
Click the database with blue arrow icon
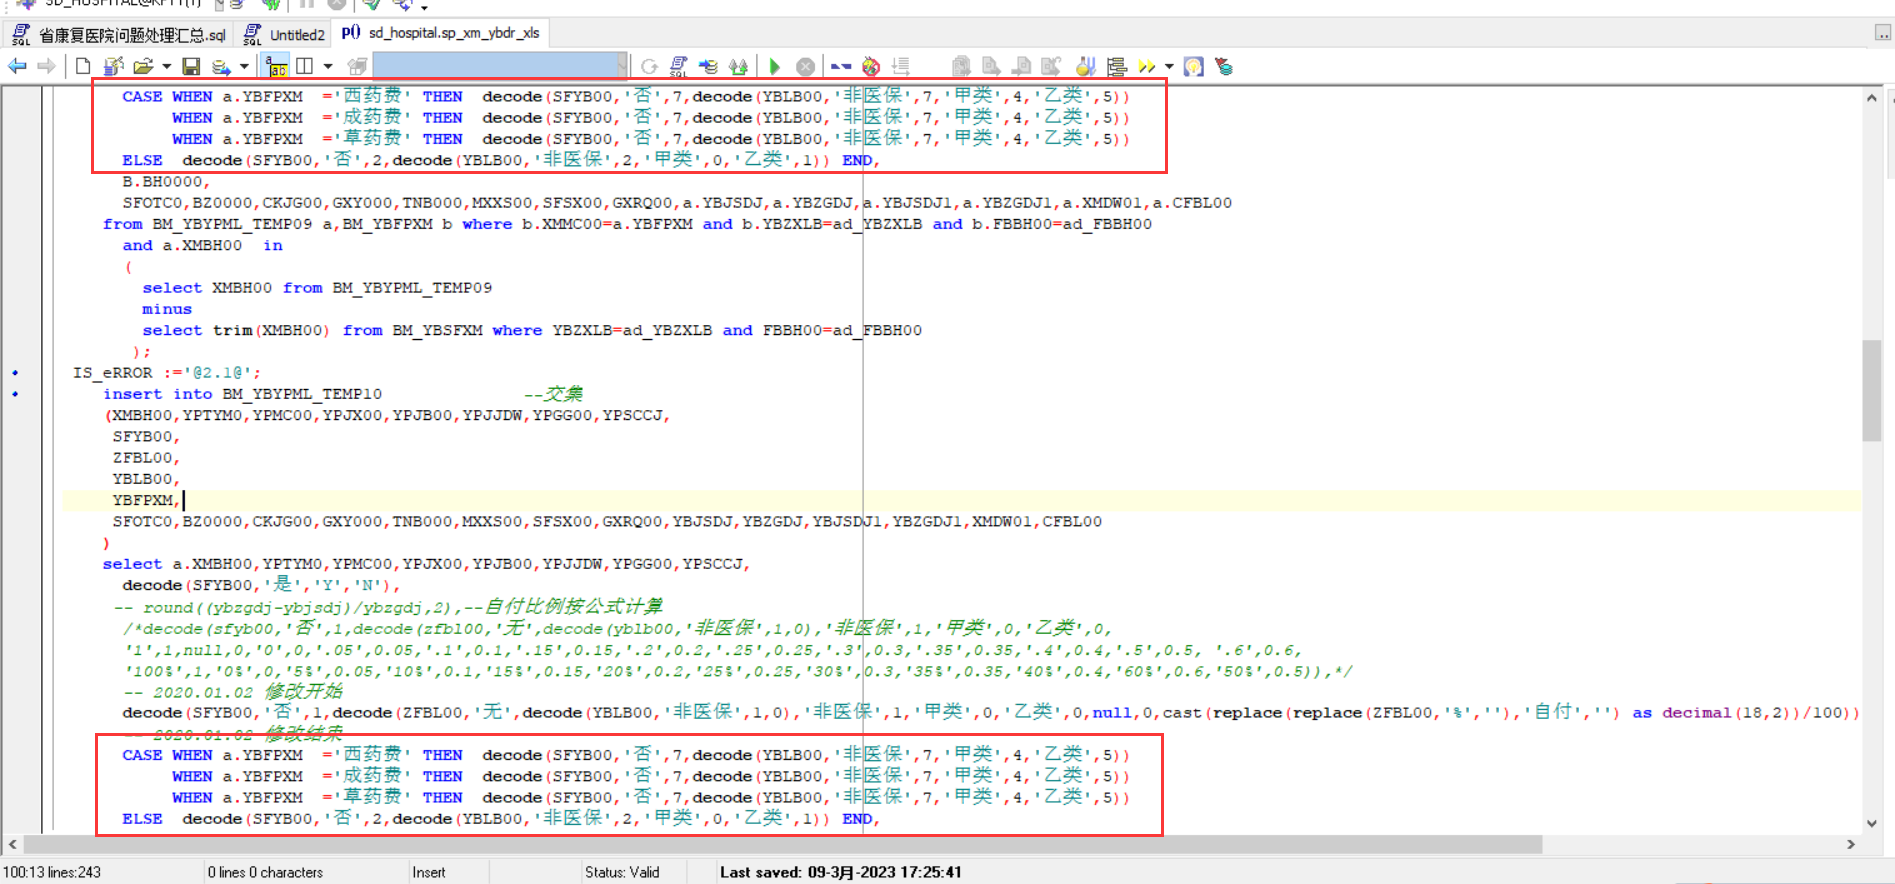[x=221, y=66]
